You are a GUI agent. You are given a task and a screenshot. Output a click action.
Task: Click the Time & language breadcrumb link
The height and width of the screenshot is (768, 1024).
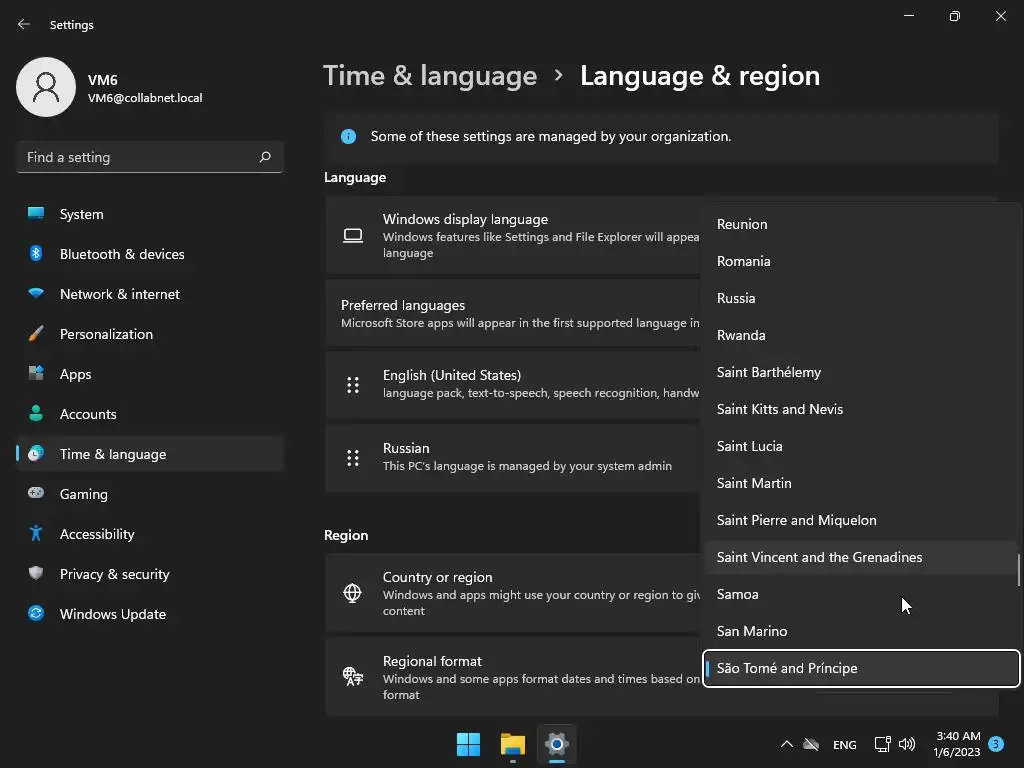tap(430, 76)
